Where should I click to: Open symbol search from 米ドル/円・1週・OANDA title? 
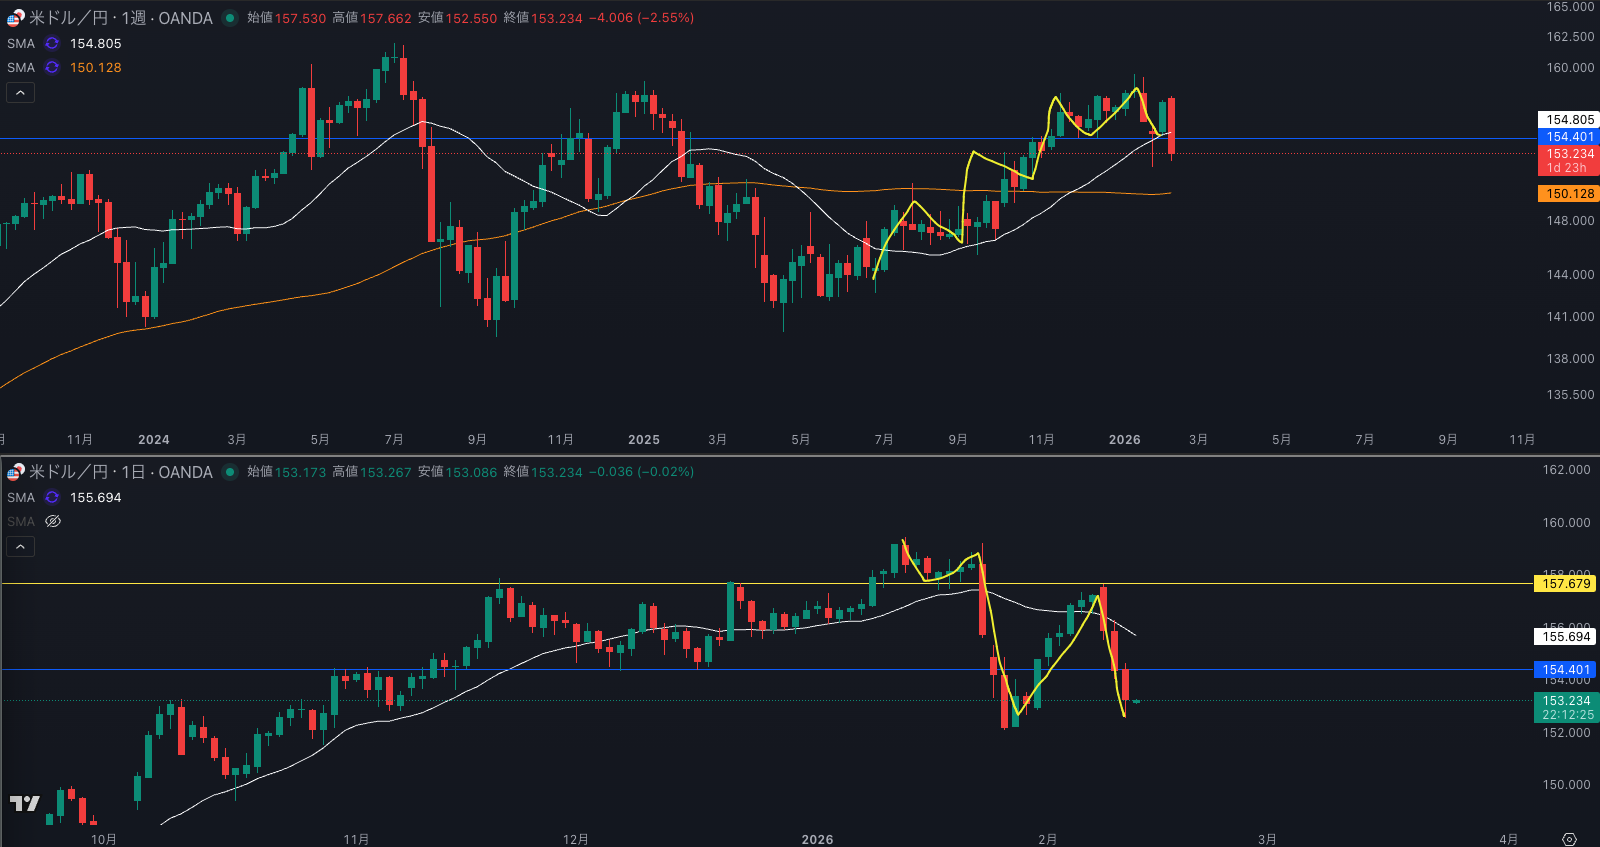click(x=120, y=18)
